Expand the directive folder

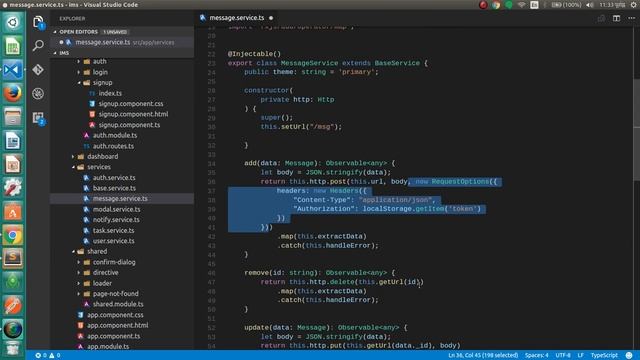click(79, 273)
